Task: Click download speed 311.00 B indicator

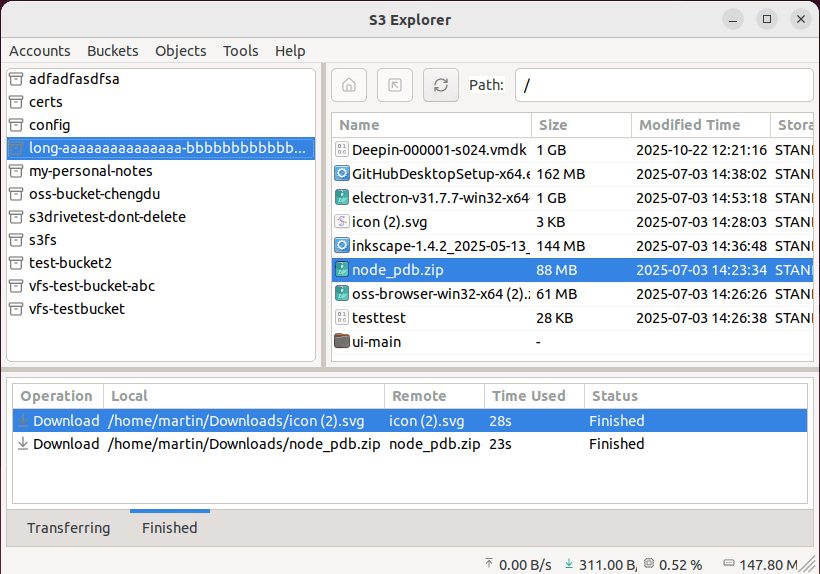Action: [x=601, y=565]
